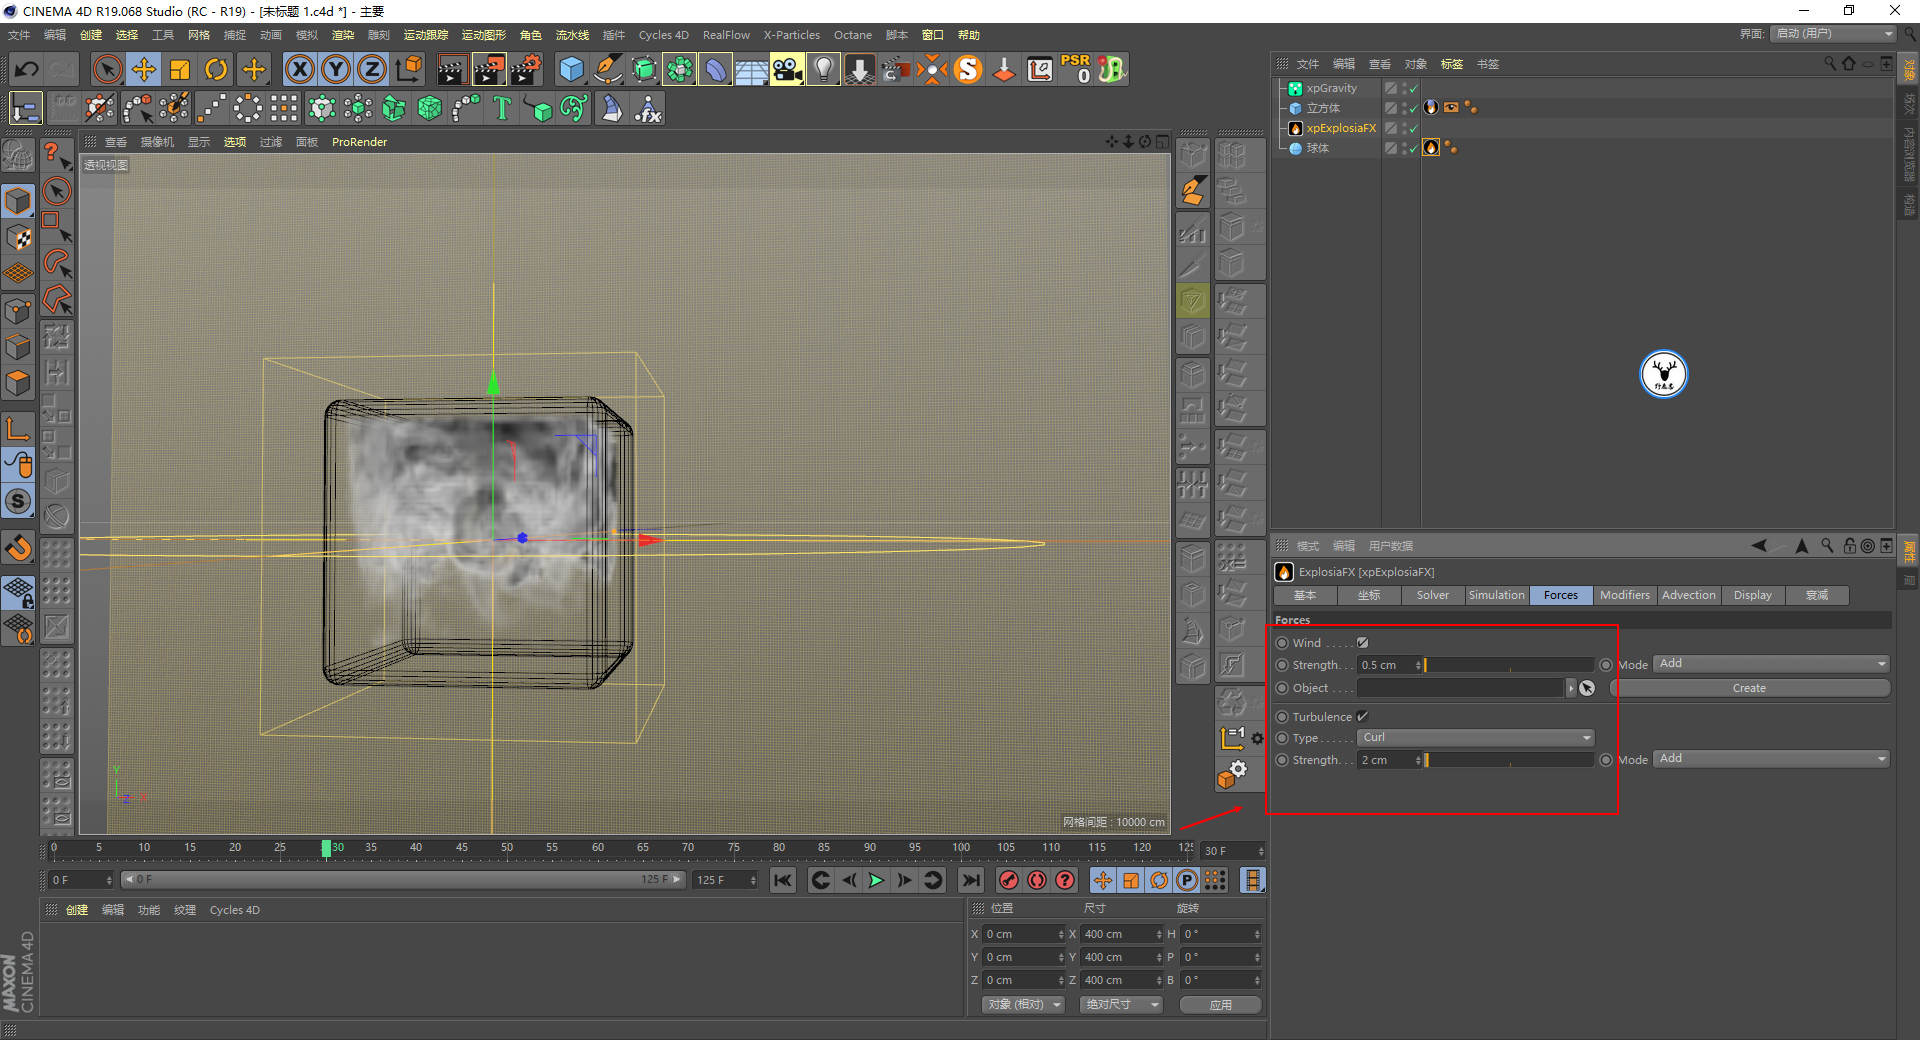Click the orange S plugin icon
Image resolution: width=1920 pixels, height=1040 pixels.
point(968,69)
